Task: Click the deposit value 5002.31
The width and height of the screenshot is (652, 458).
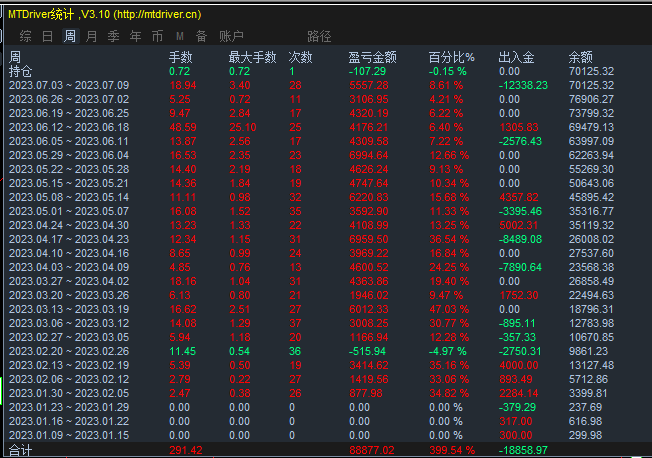Action: click(519, 225)
